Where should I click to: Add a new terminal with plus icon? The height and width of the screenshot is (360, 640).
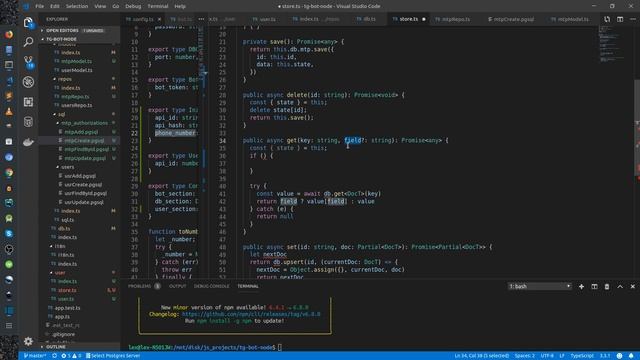(581, 287)
